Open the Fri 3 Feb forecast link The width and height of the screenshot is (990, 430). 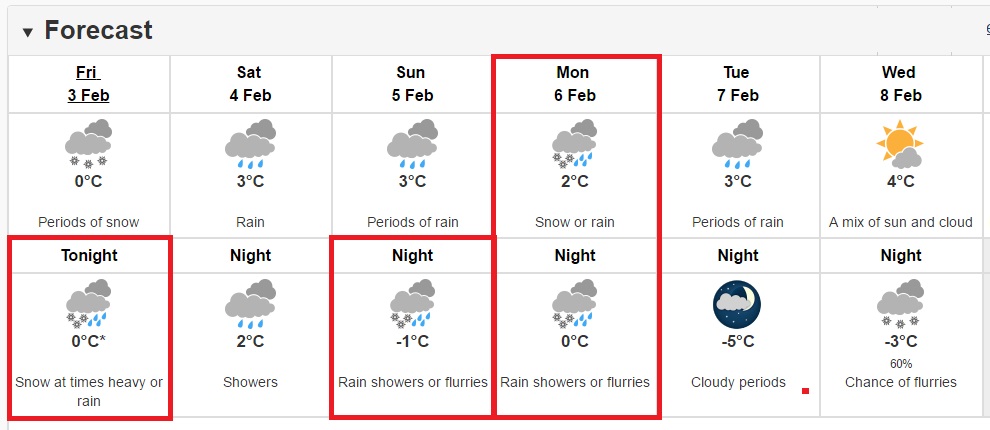click(x=88, y=84)
